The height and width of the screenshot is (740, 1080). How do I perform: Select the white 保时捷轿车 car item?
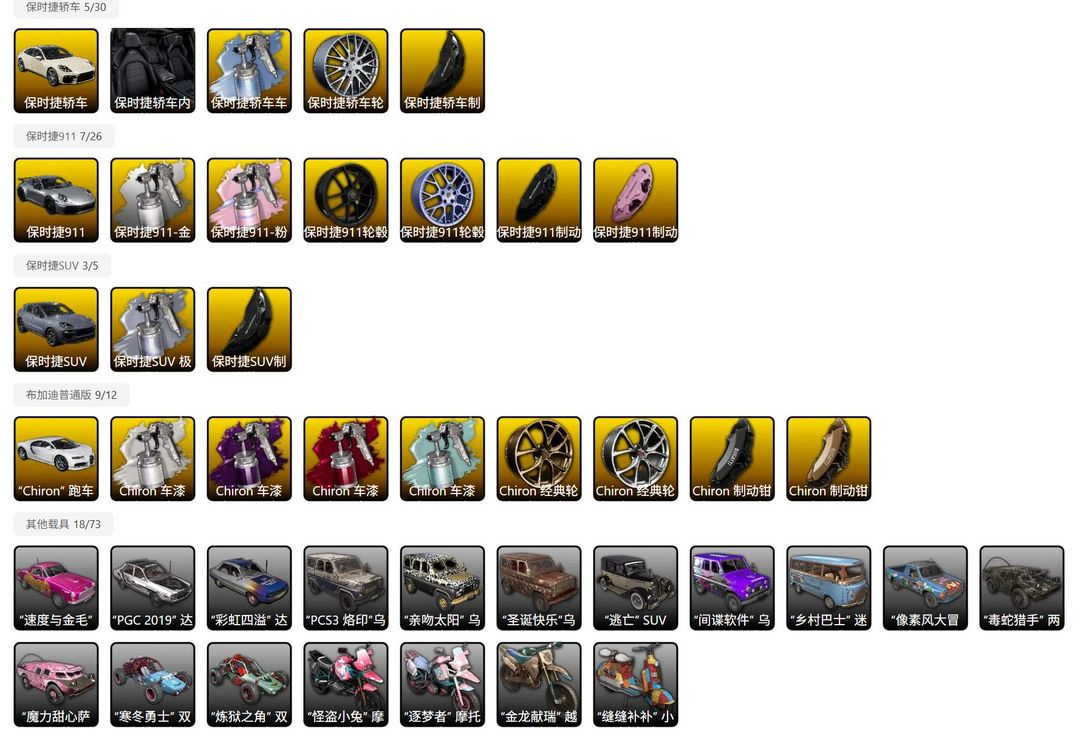(x=56, y=70)
